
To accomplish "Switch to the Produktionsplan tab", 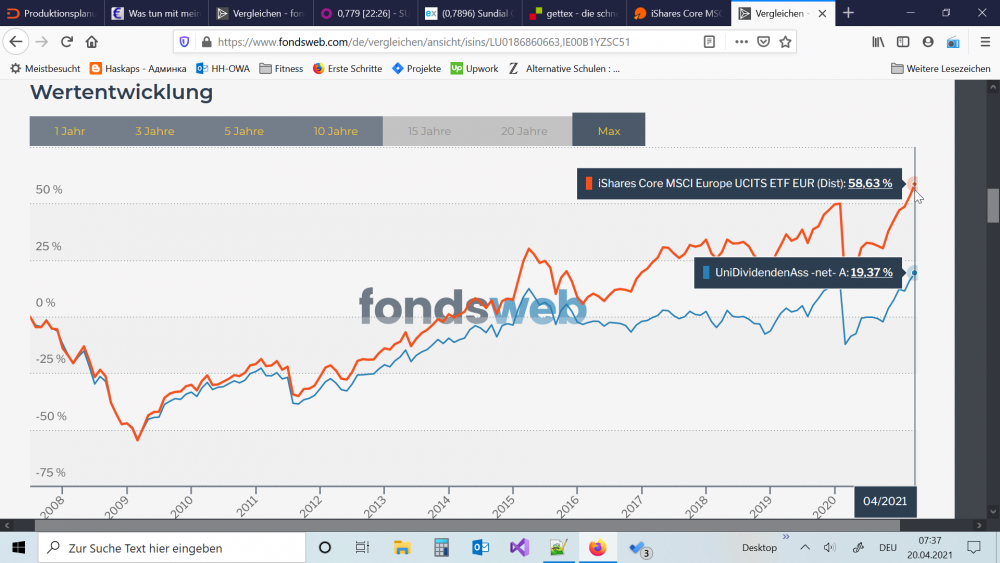I will (52, 13).
